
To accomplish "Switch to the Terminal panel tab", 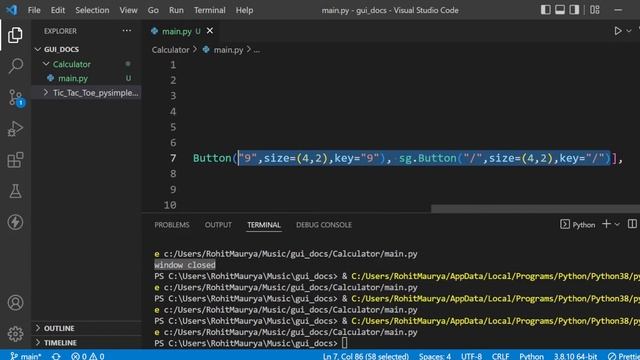I will pos(264,225).
